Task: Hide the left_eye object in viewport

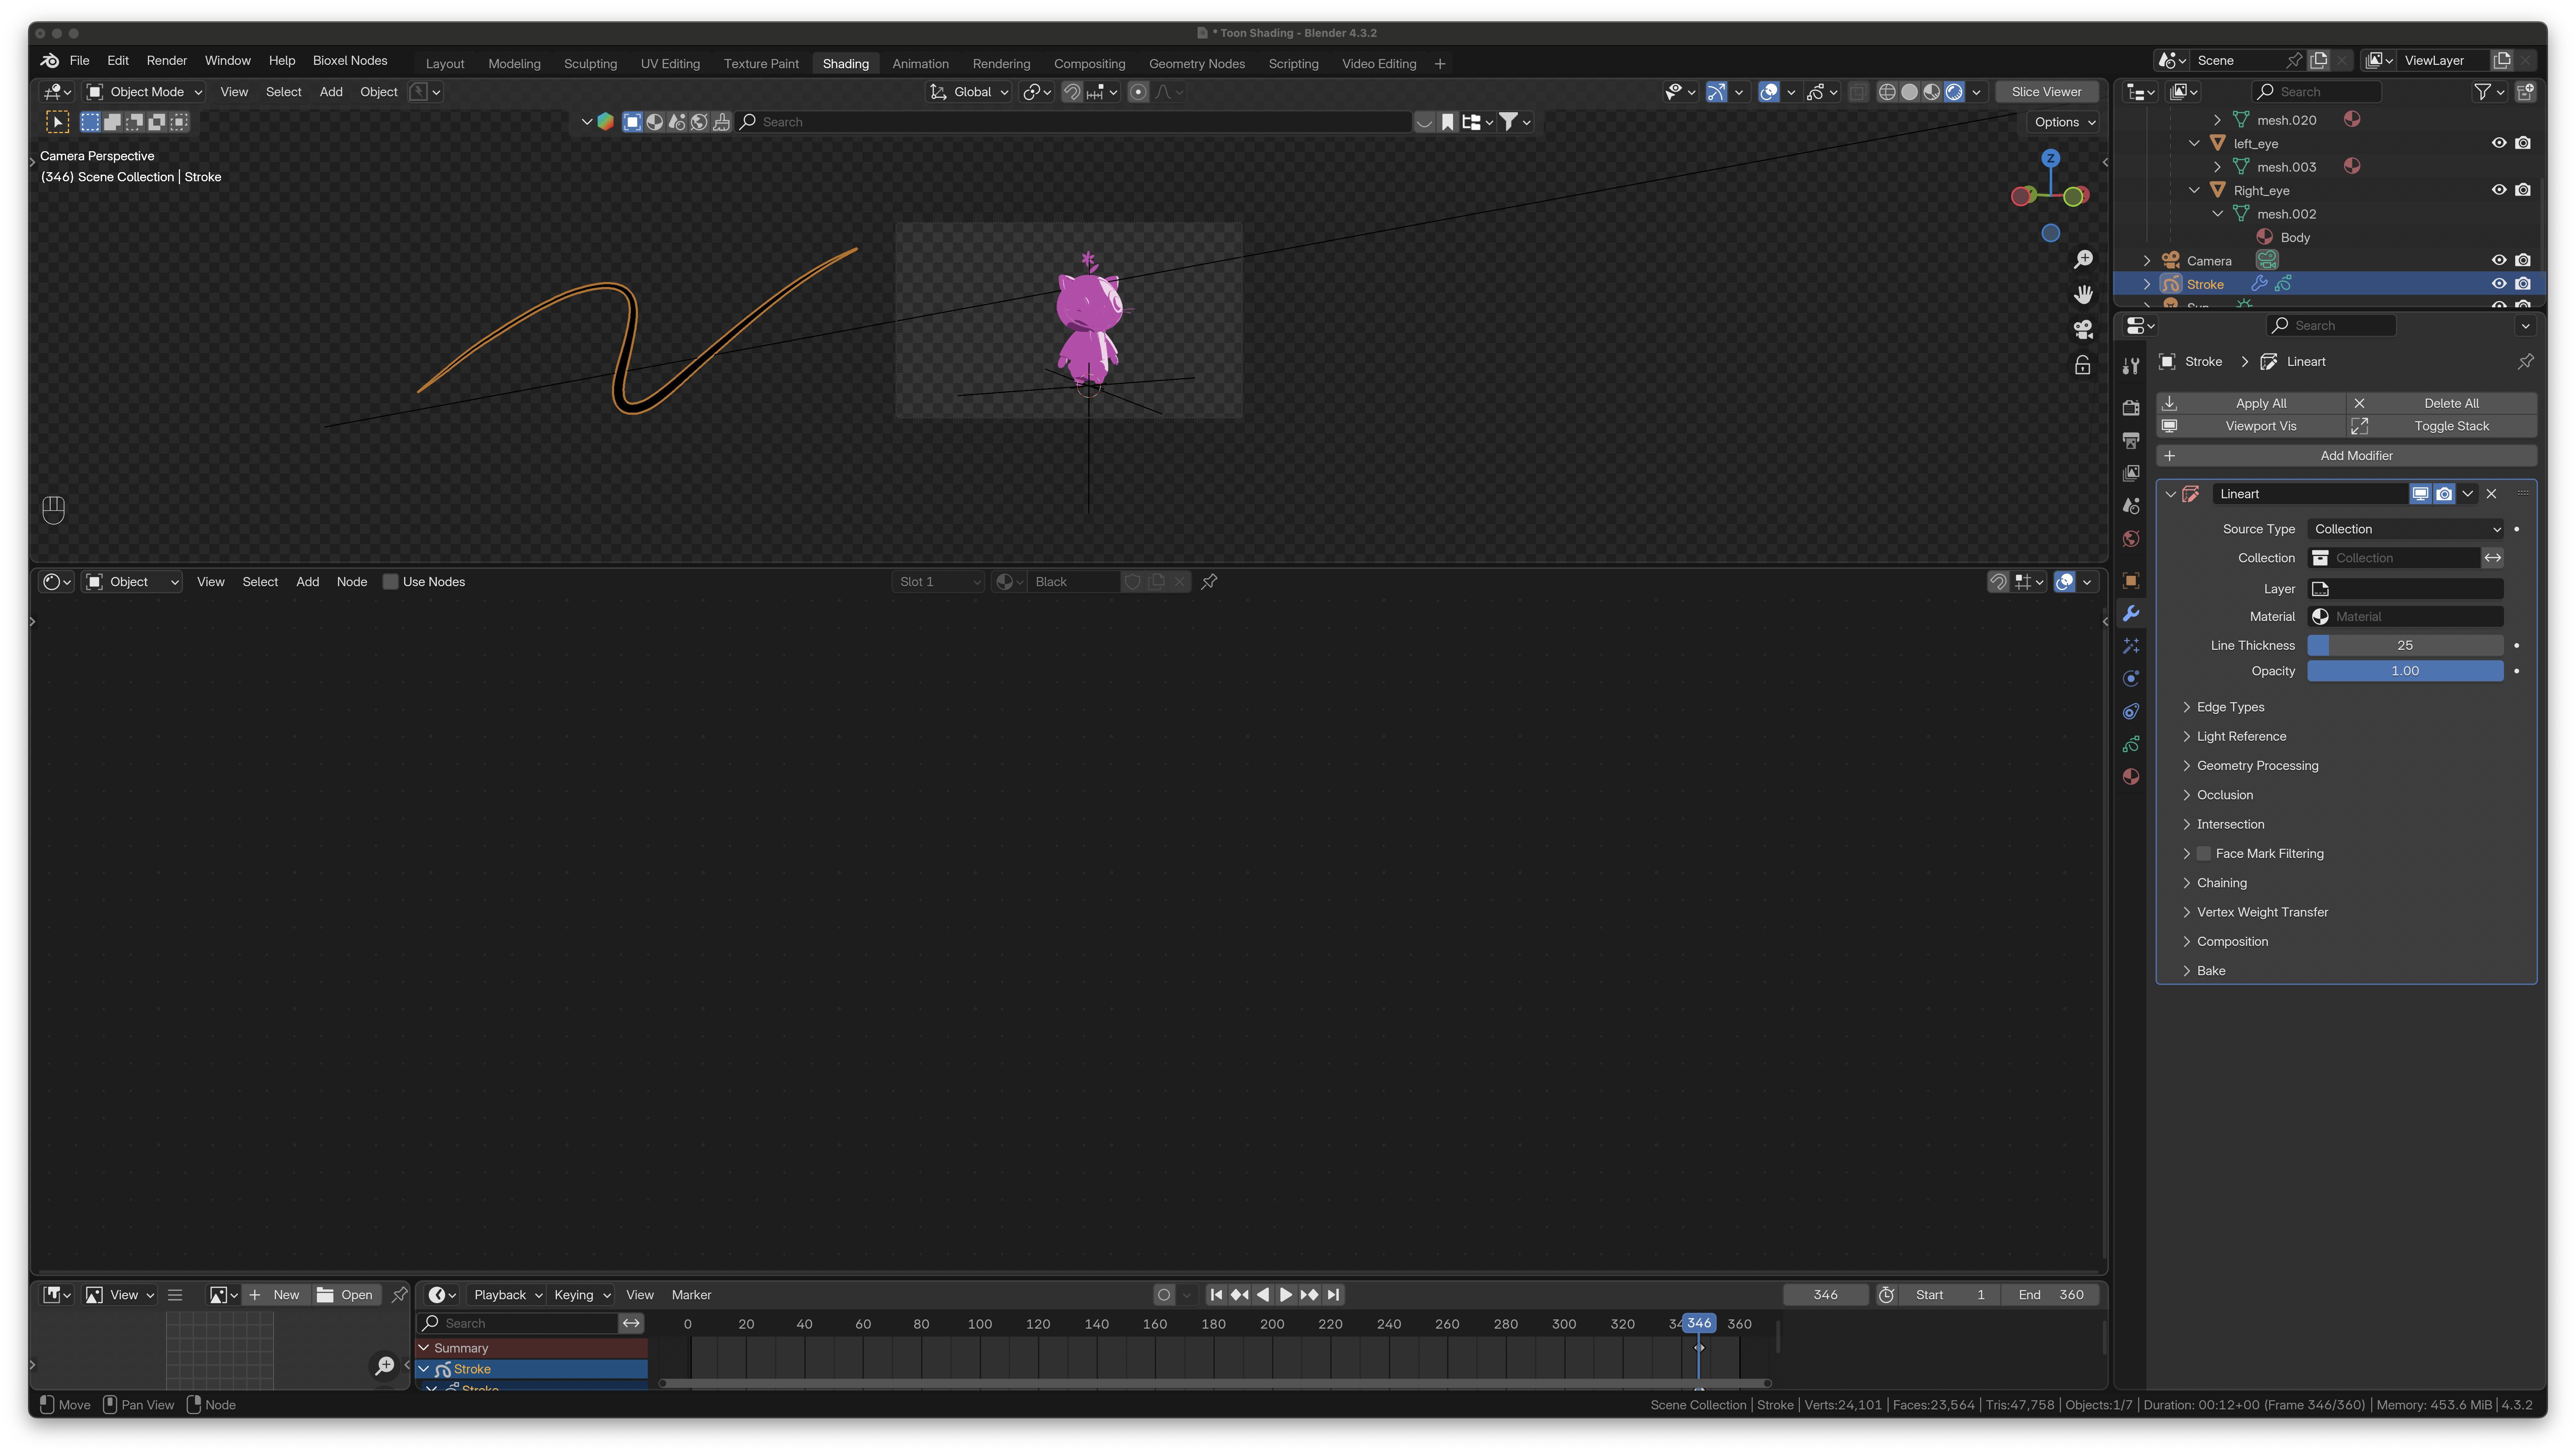Action: click(2499, 143)
